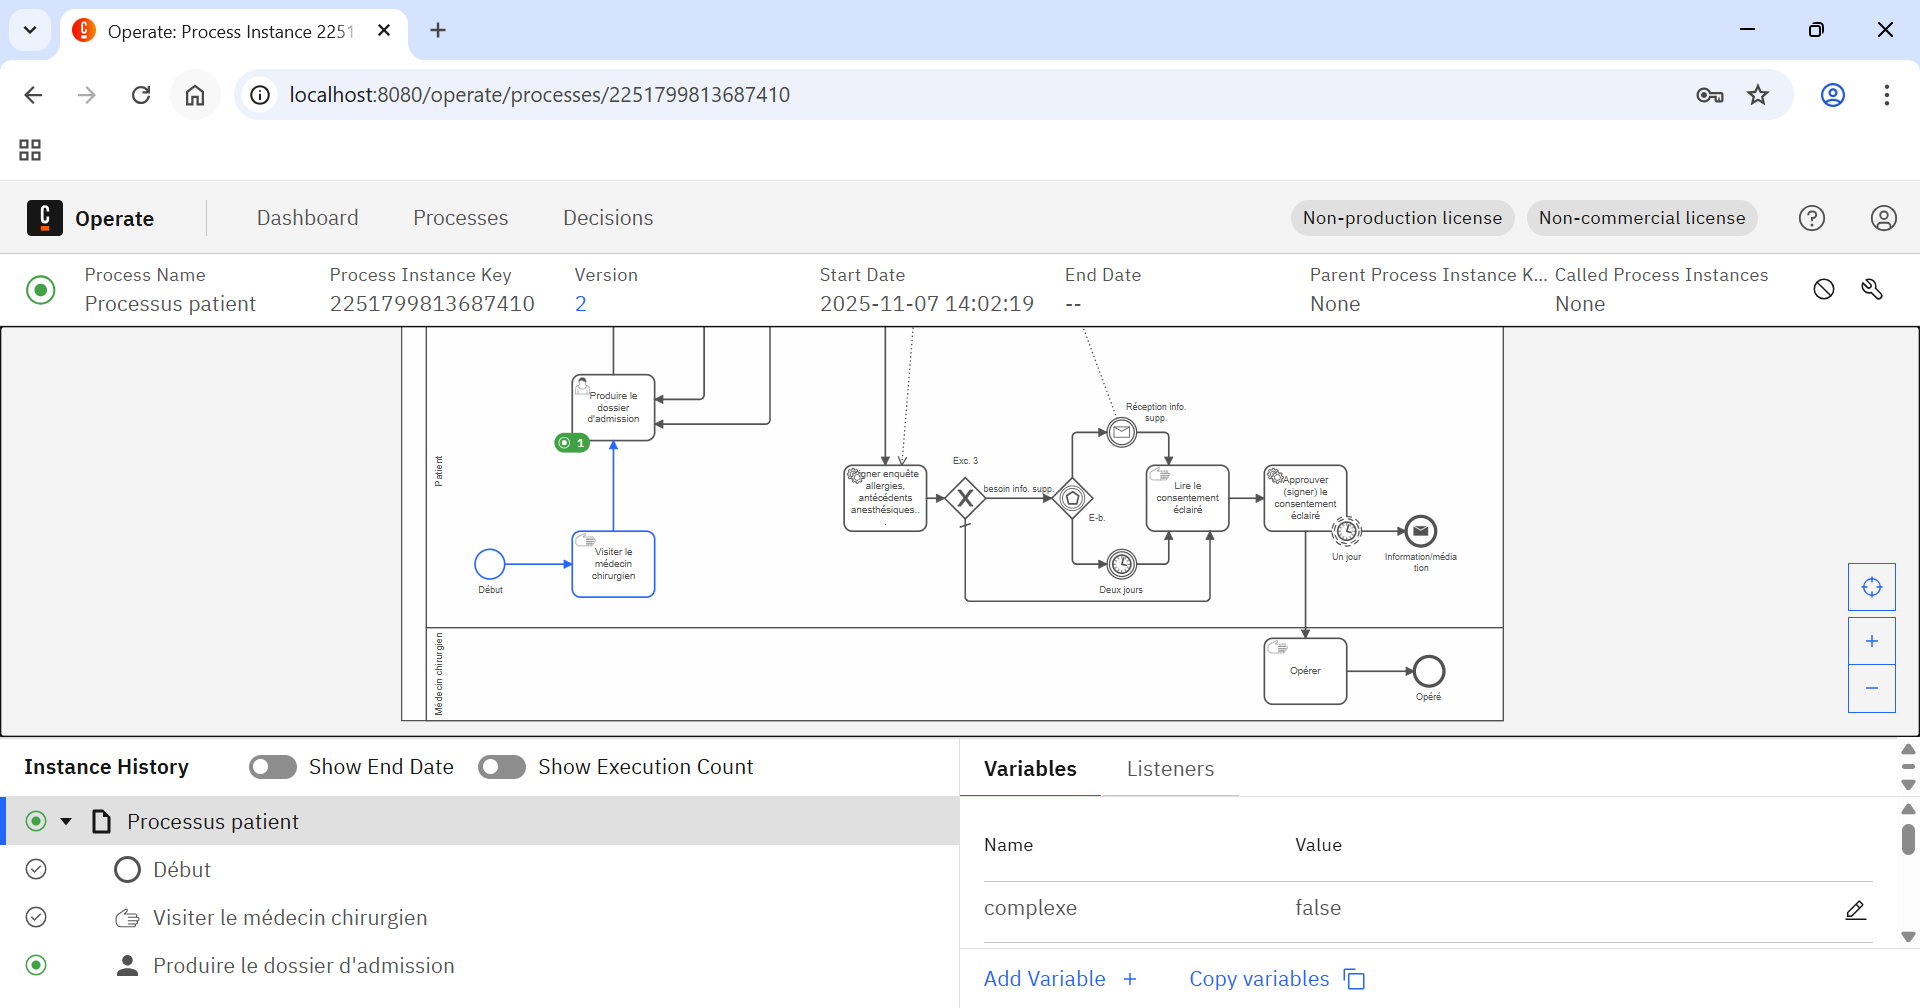This screenshot has width=1920, height=1008.
Task: Toggle Show End Date switch
Action: tap(273, 767)
